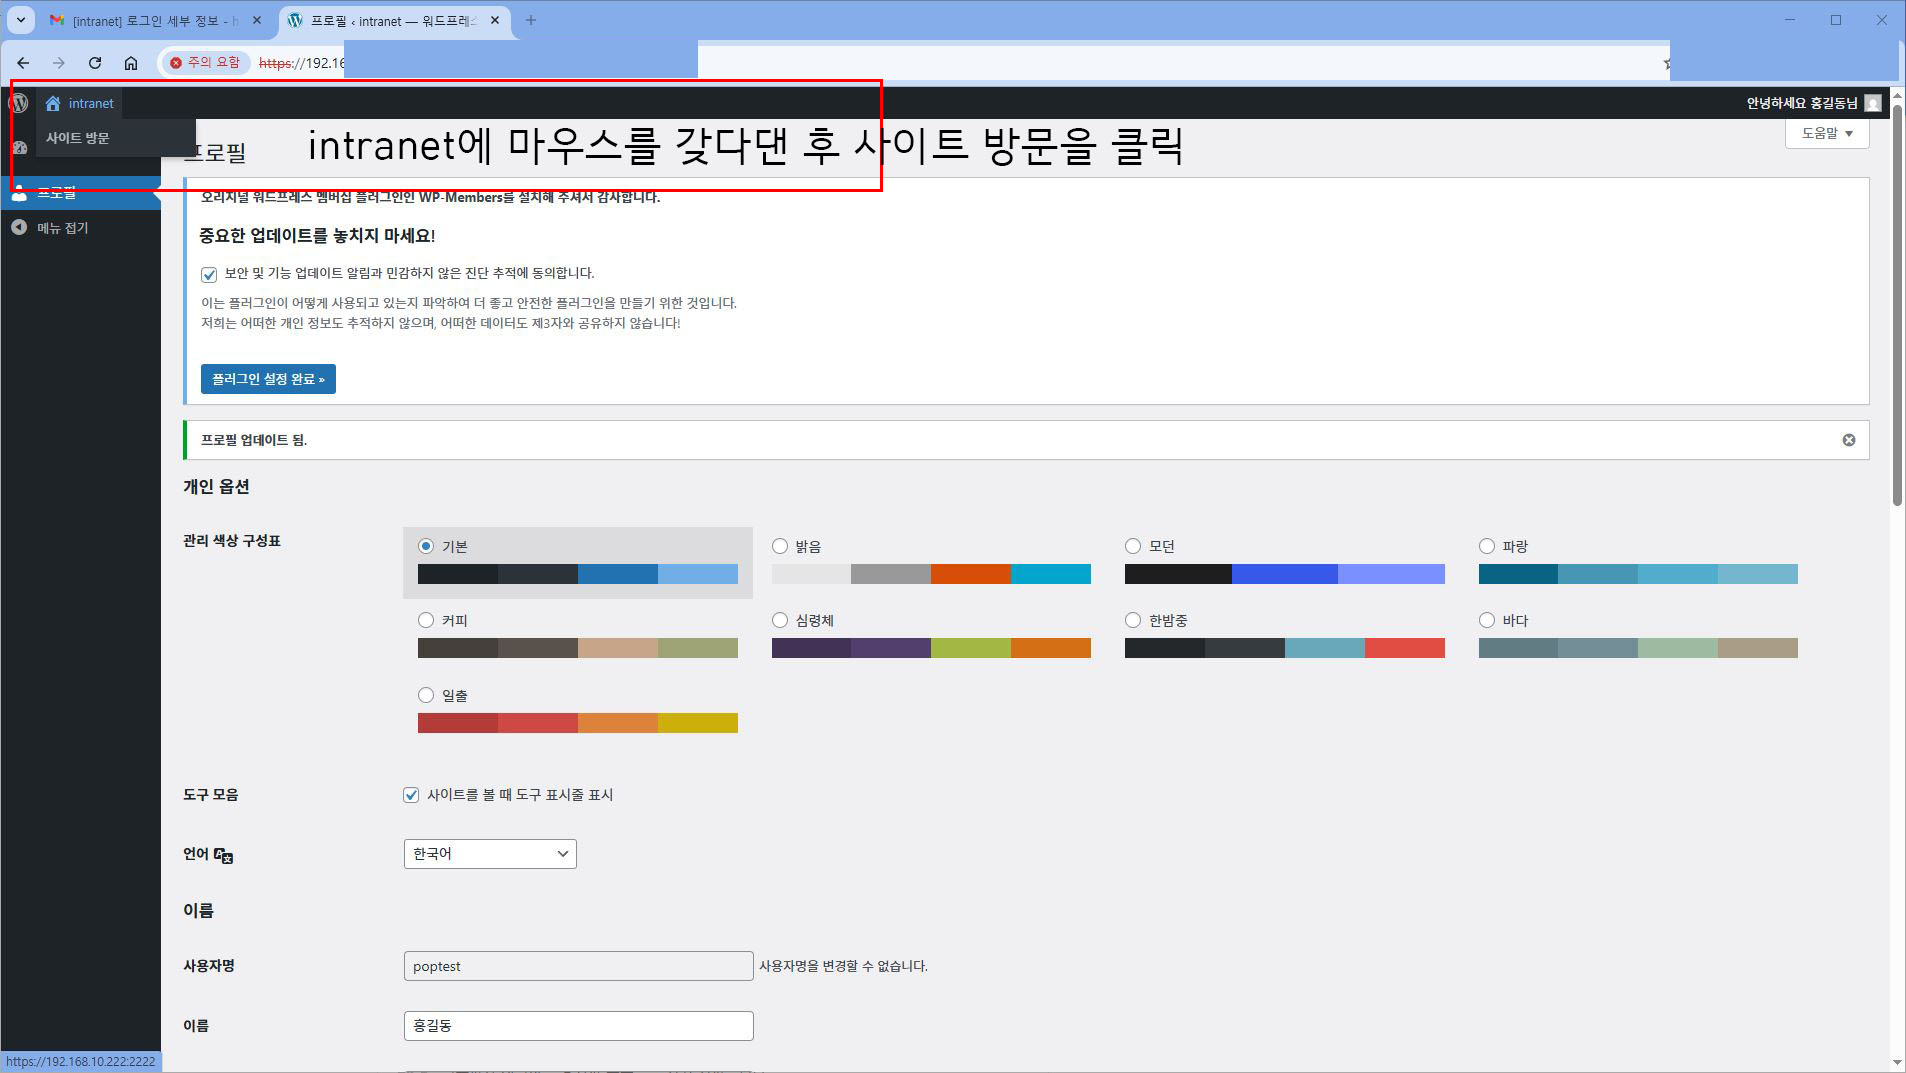1906x1073 pixels.
Task: Click the intranet home icon
Action: pos(53,103)
